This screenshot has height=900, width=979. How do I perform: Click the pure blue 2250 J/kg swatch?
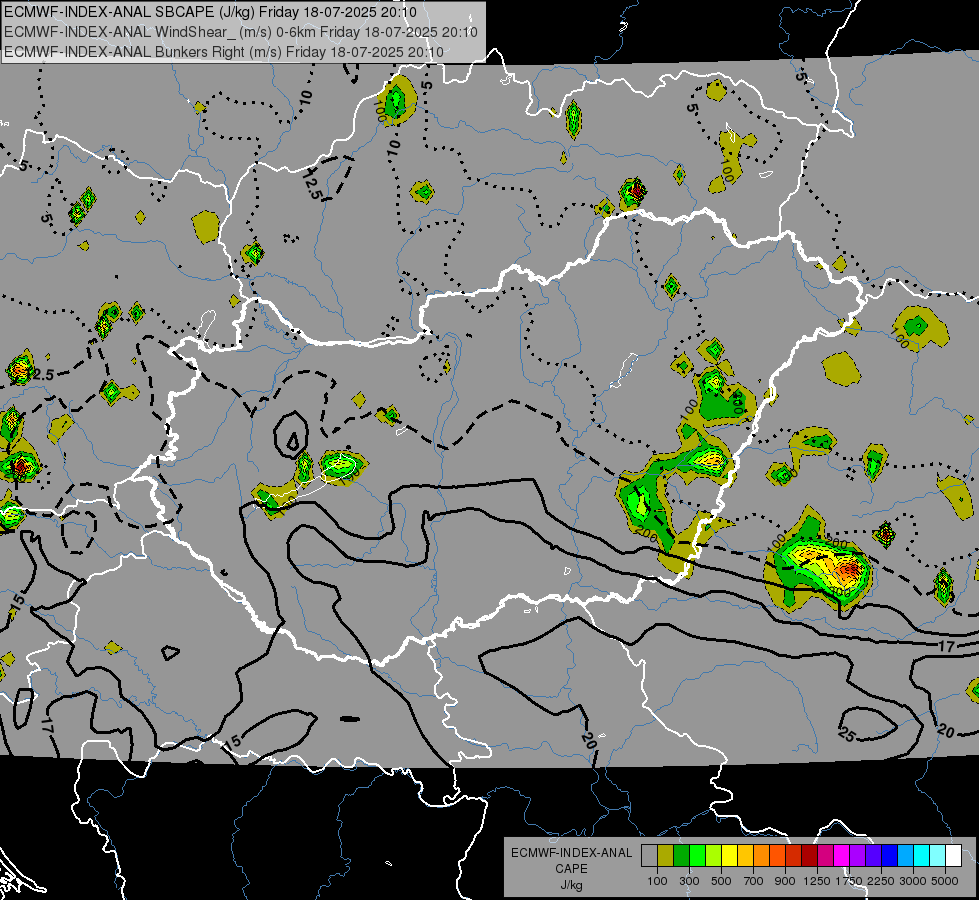coord(890,856)
